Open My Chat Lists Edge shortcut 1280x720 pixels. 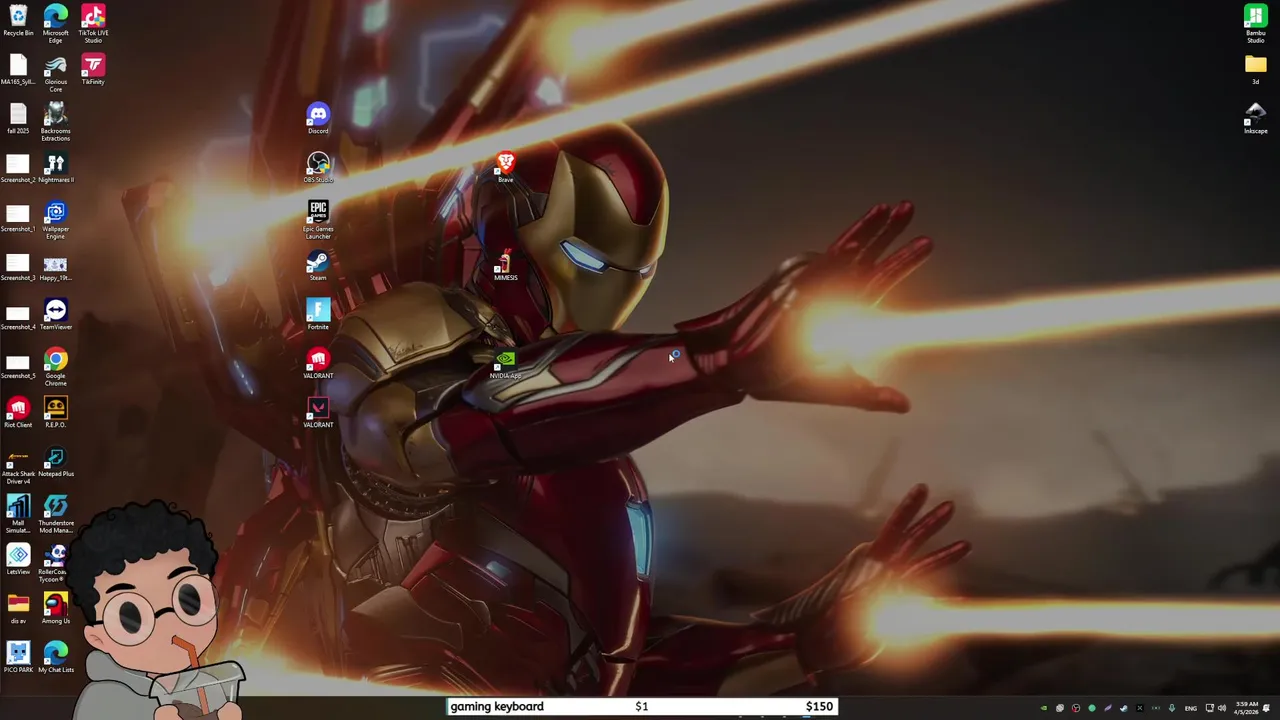point(56,657)
